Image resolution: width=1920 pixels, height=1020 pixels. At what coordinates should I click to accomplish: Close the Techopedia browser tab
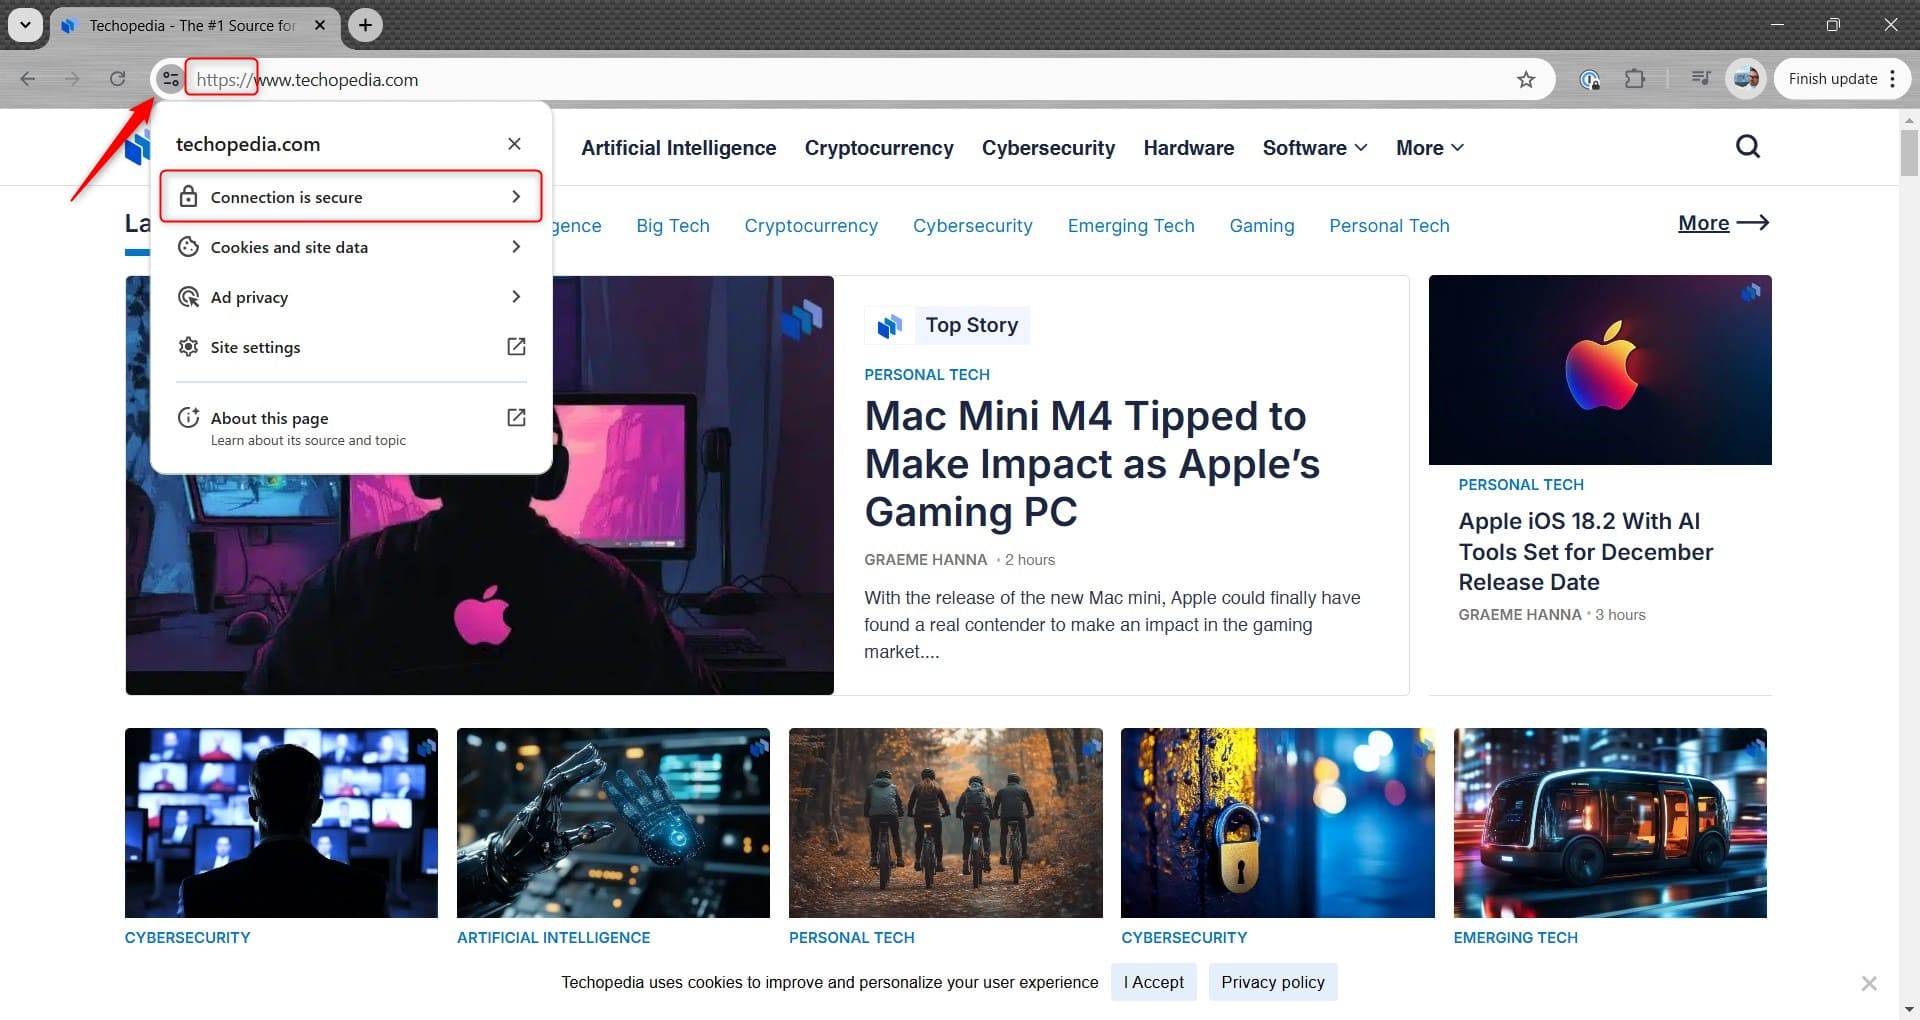pos(320,25)
